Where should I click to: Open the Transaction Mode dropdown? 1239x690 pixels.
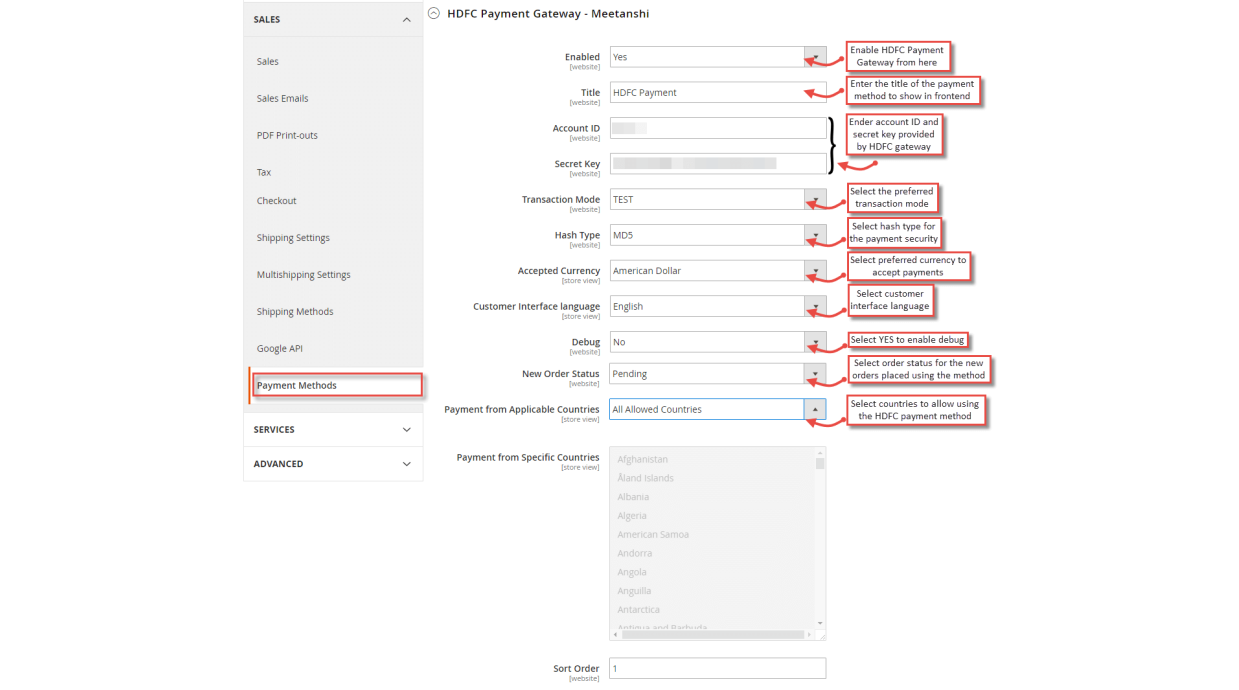coord(718,199)
